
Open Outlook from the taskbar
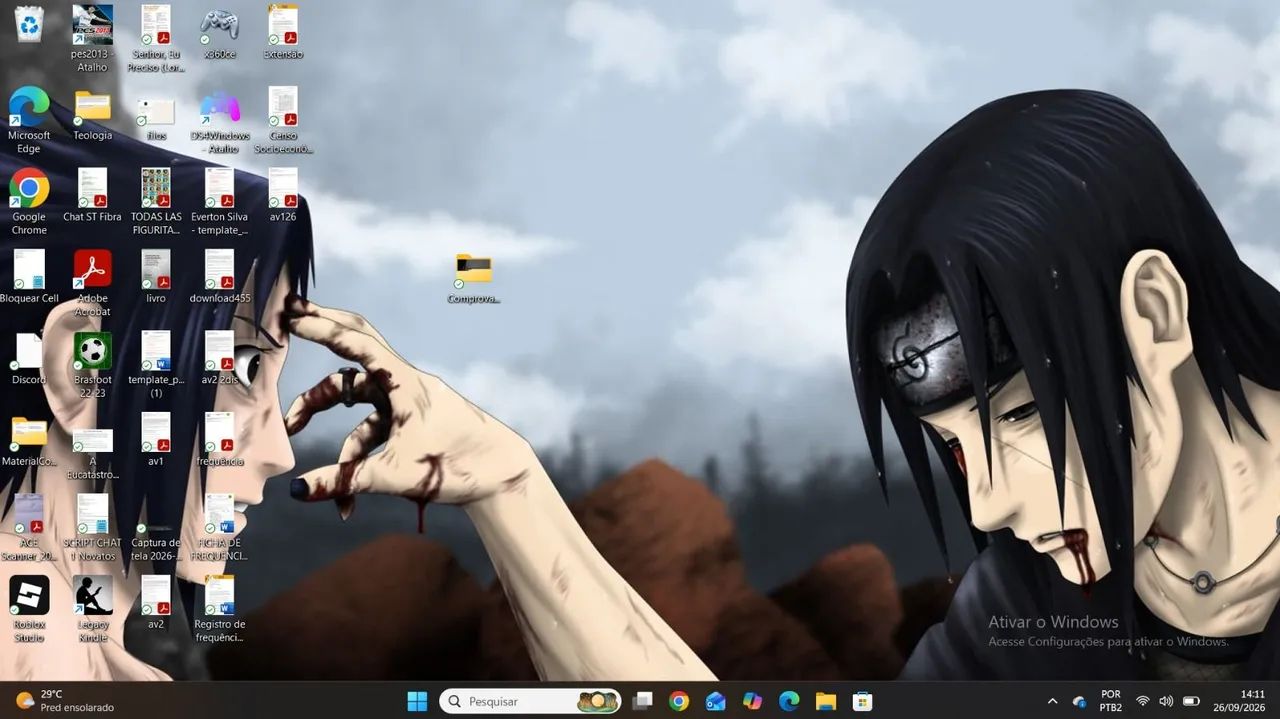[716, 701]
